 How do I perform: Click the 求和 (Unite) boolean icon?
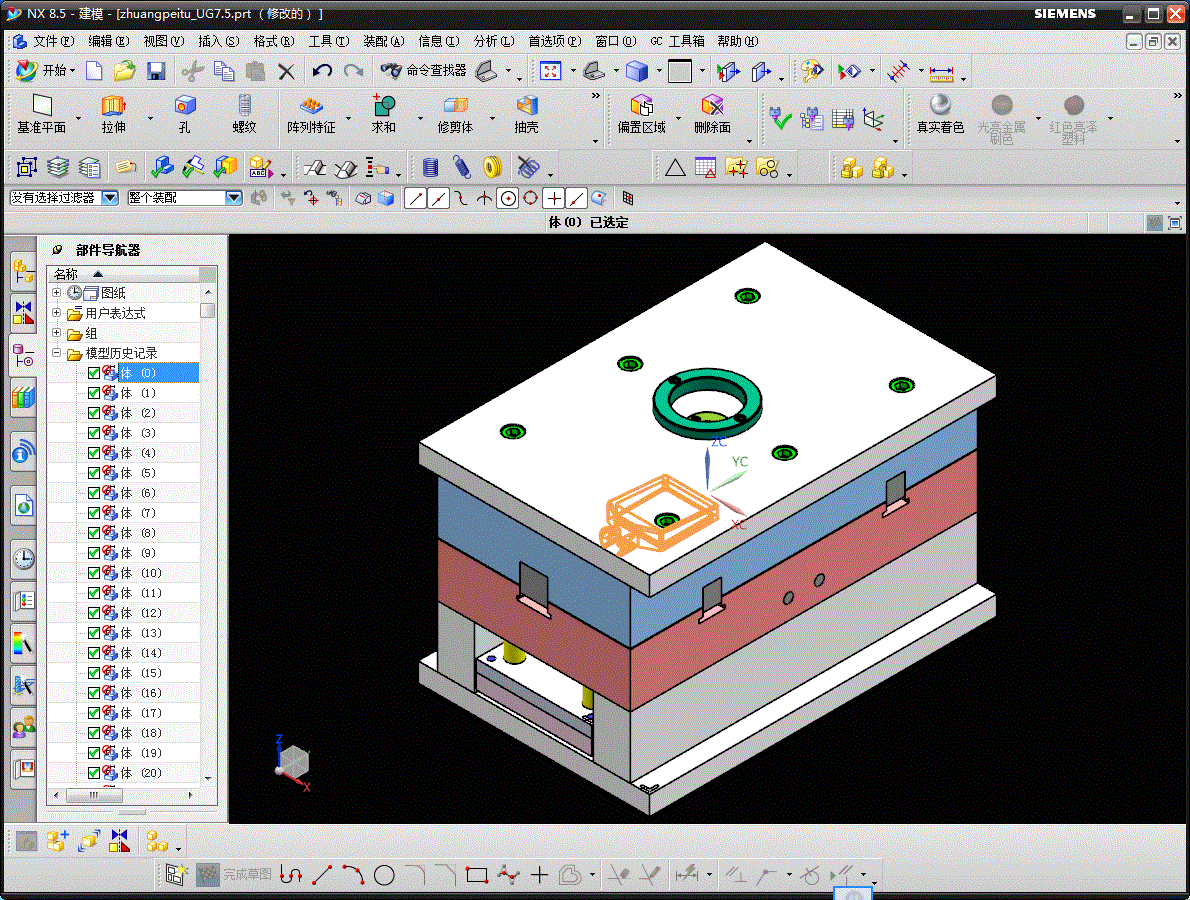[383, 105]
